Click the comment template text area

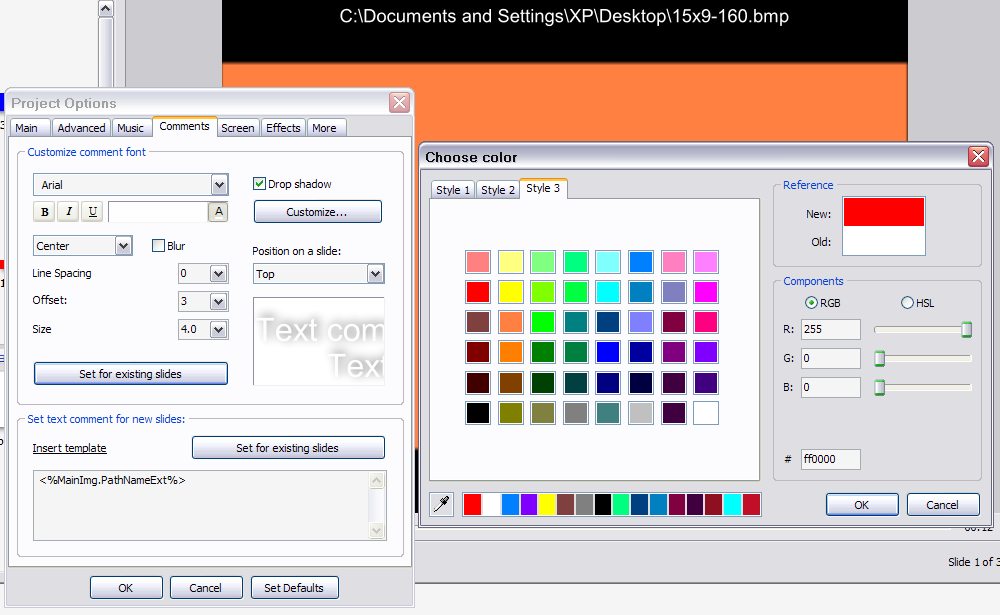pyautogui.click(x=202, y=505)
